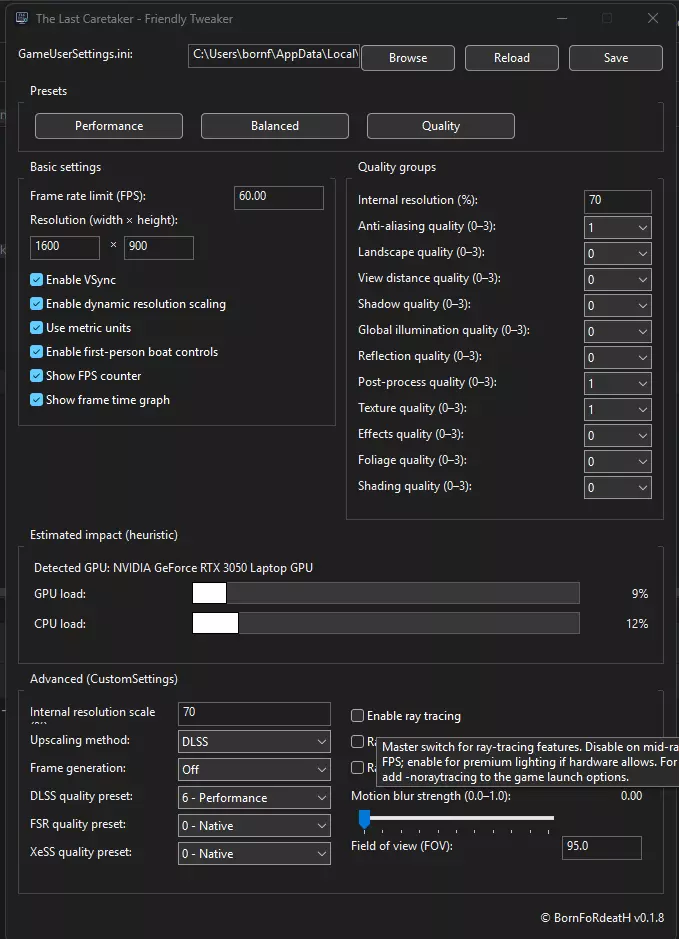Viewport: 679px width, 939px height.
Task: Apply the Performance preset
Action: tap(109, 126)
